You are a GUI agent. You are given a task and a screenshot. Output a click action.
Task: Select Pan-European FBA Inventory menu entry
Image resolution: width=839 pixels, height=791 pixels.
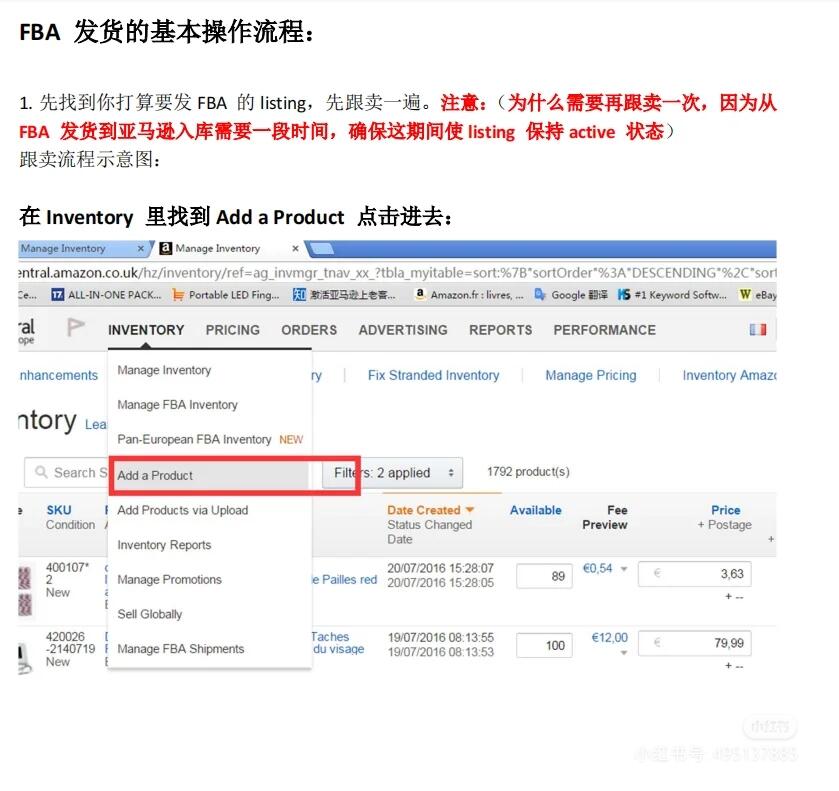click(x=209, y=439)
